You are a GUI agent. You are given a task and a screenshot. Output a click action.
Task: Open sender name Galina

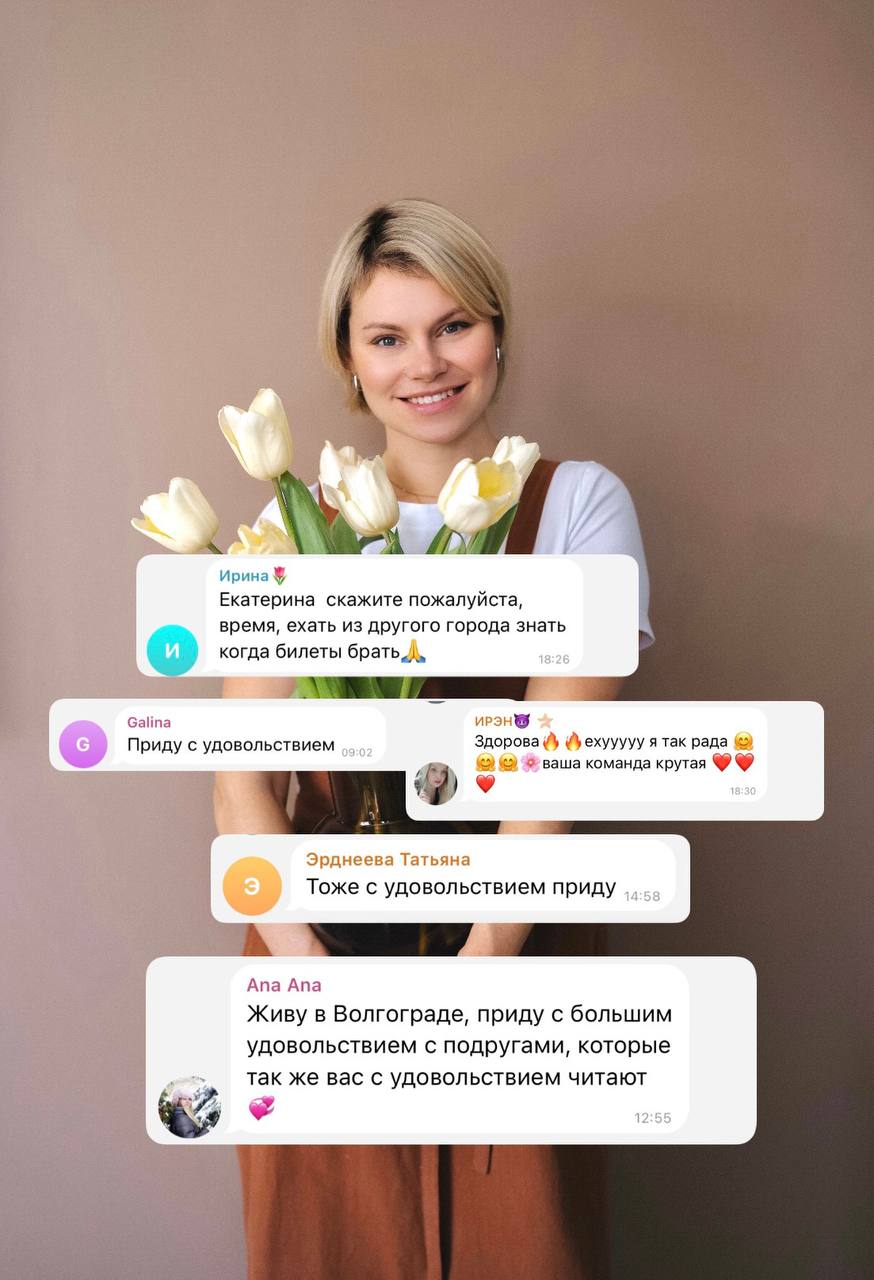coord(149,722)
